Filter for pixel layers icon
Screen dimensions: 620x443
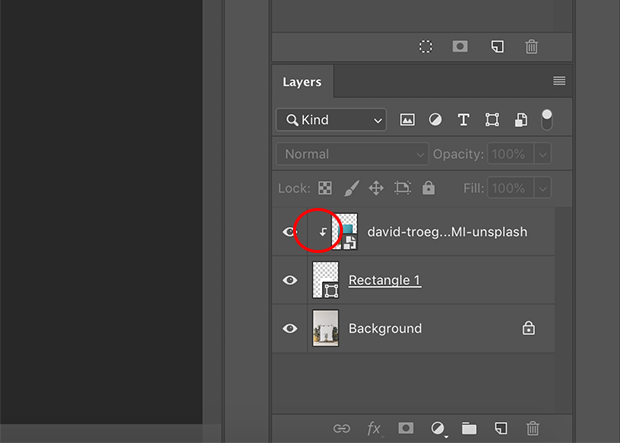tap(407, 120)
